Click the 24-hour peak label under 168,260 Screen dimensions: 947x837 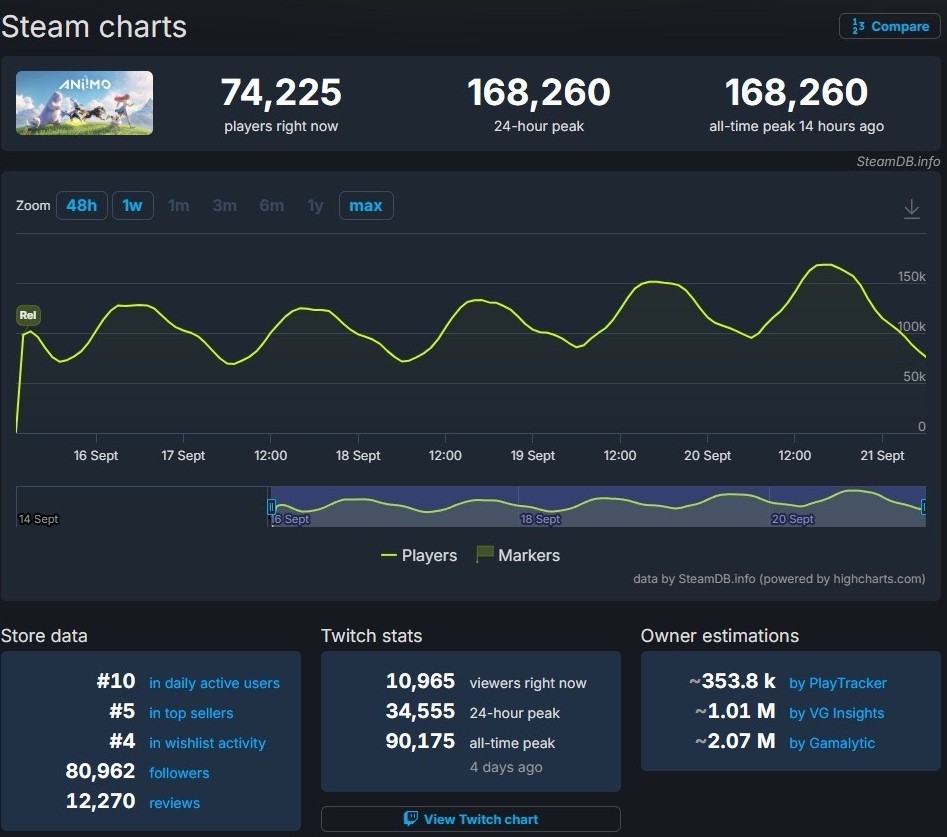tap(539, 126)
